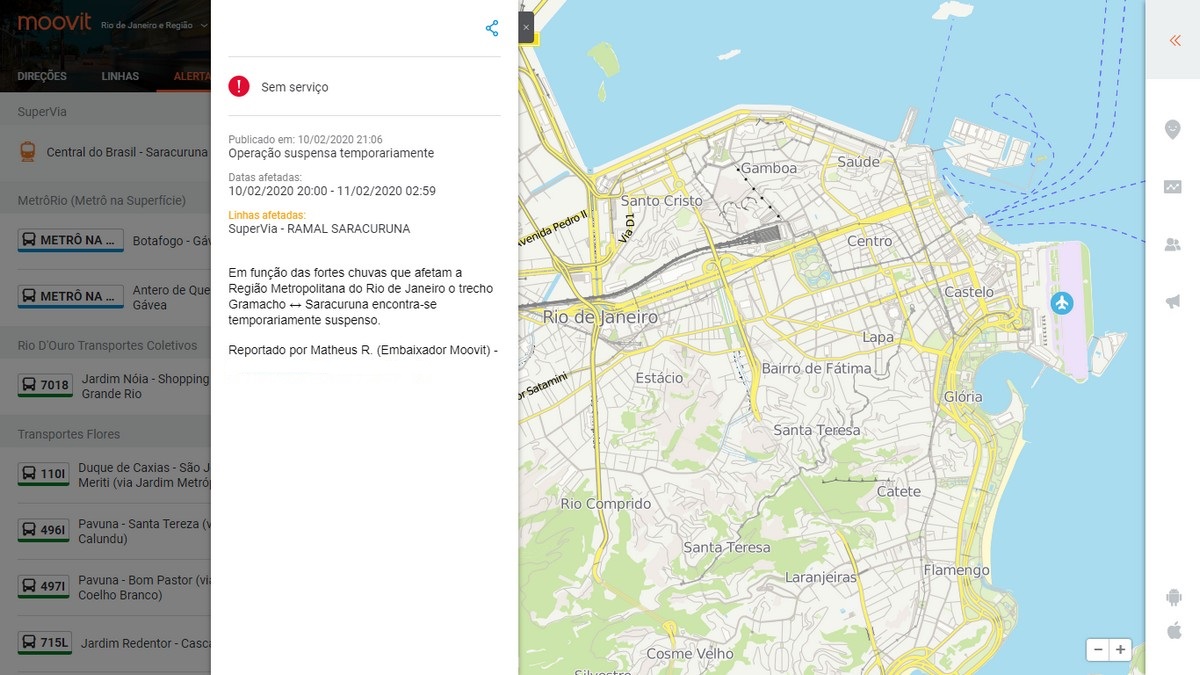Click the Saúde label on the map
The image size is (1200, 675).
point(858,161)
